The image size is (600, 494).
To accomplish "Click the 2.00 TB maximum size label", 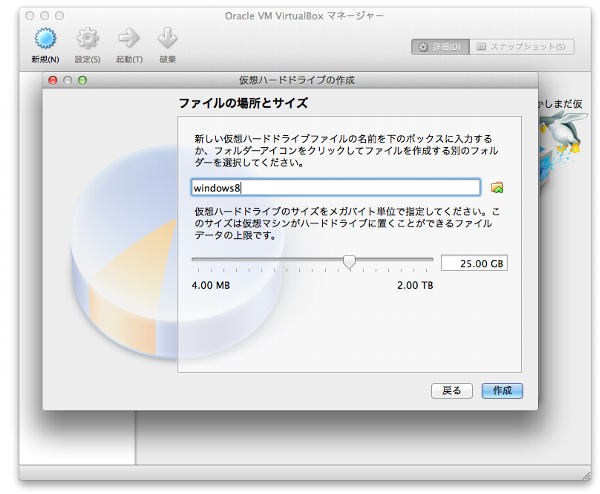I will tap(415, 285).
